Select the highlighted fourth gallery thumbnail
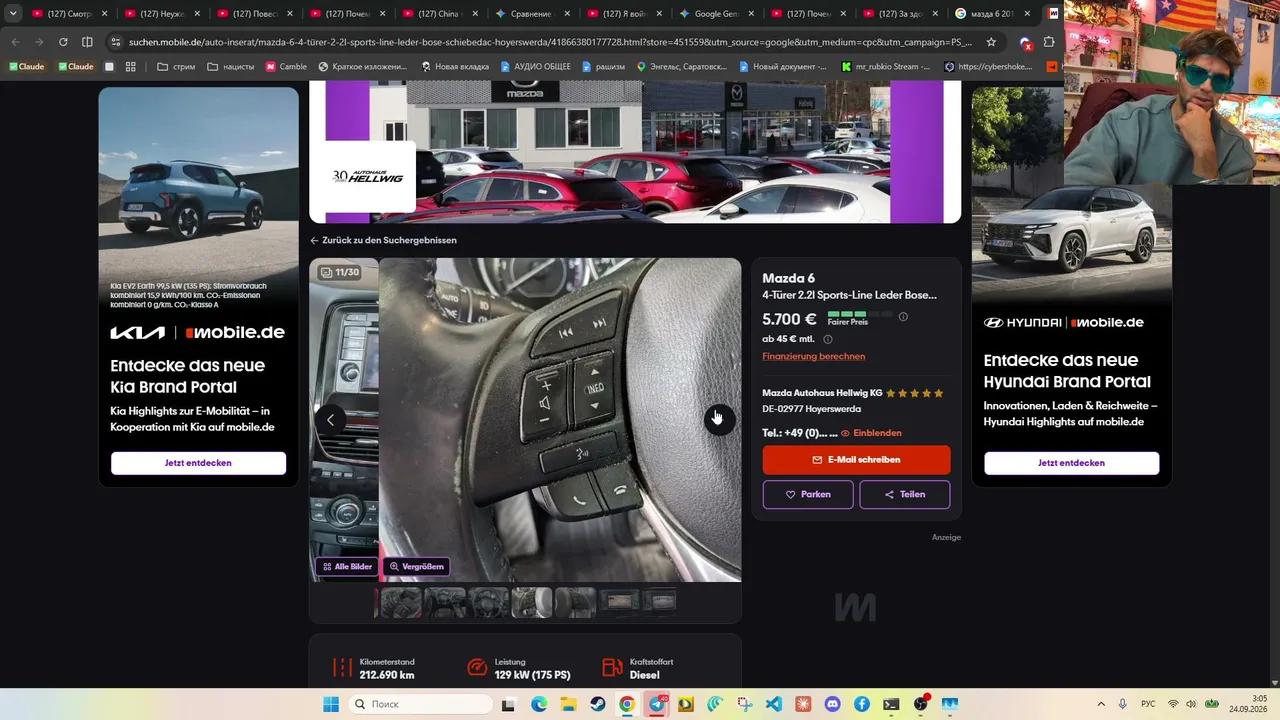This screenshot has height=720, width=1280. [x=532, y=602]
